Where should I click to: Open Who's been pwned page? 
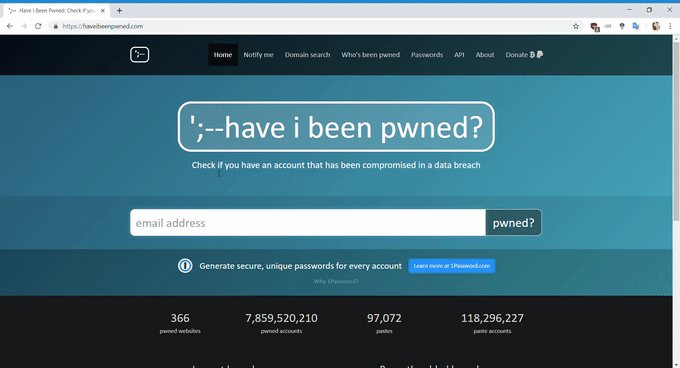(370, 55)
